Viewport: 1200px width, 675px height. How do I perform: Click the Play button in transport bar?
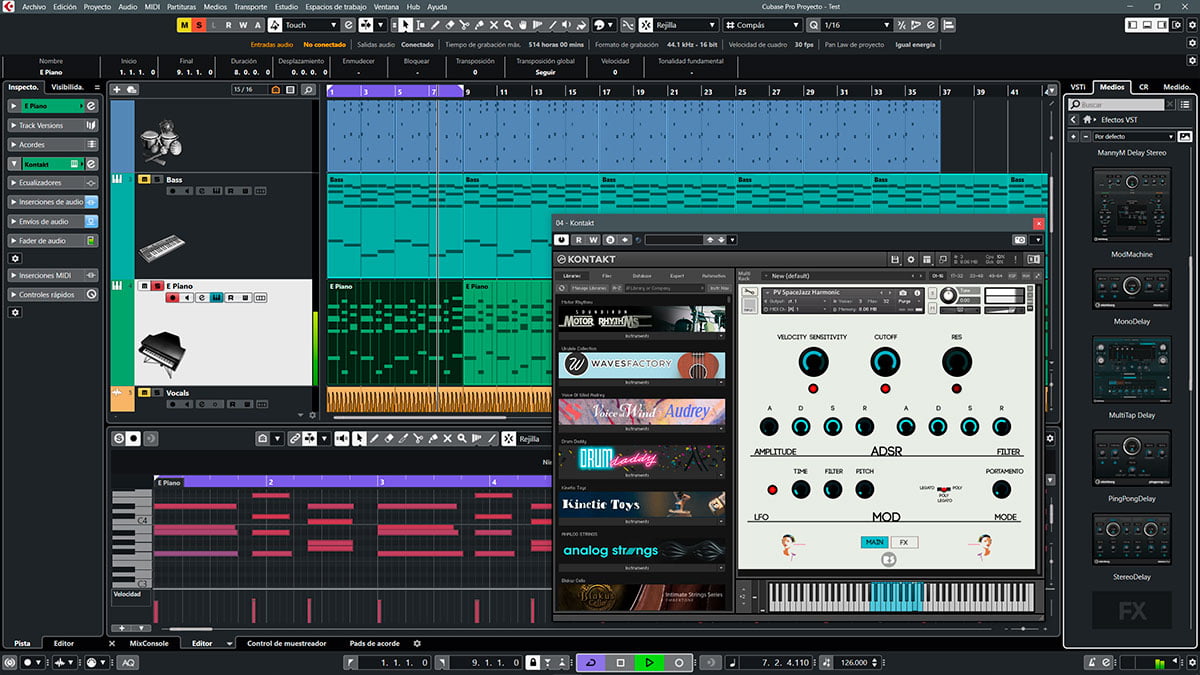[649, 662]
